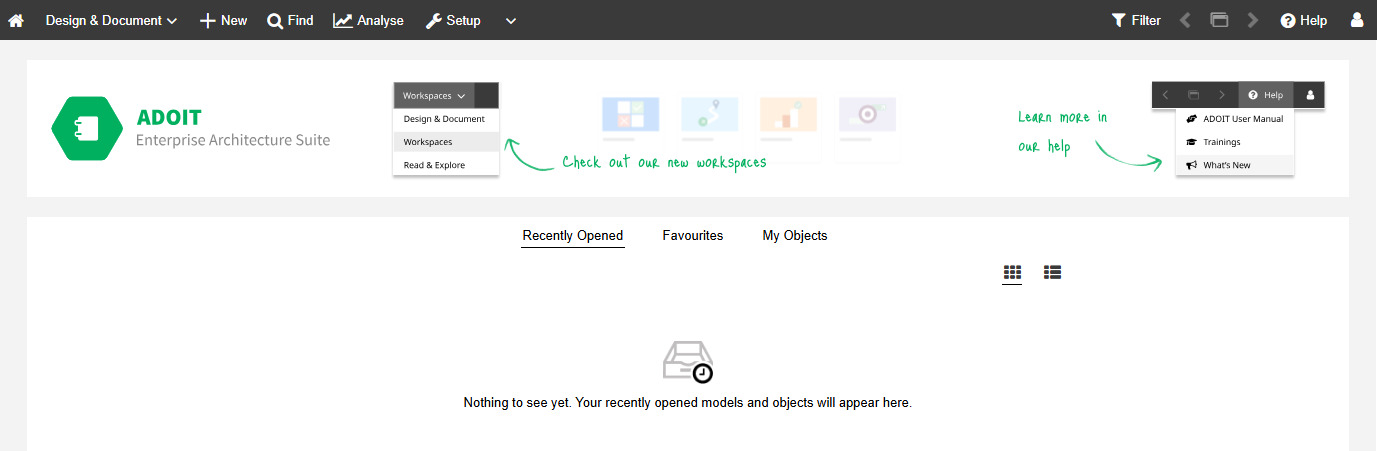
Task: Open the Help menu
Action: 1303,20
